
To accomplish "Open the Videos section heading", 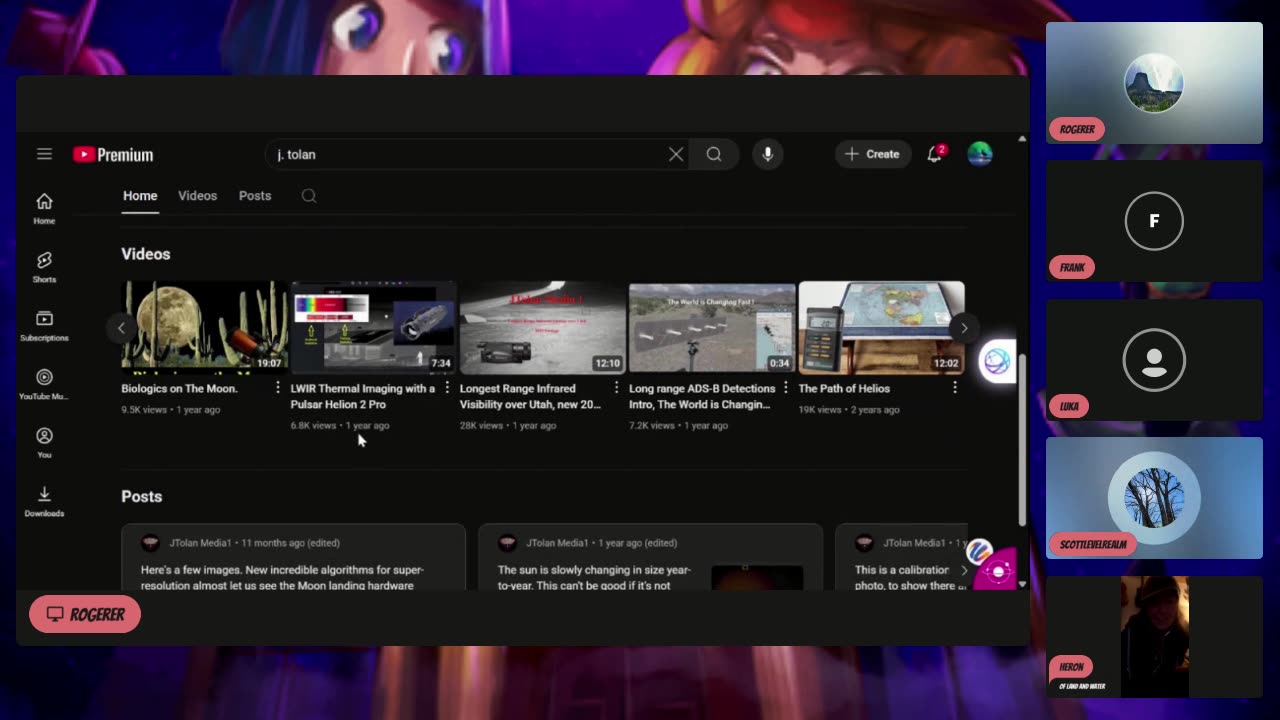I will click(146, 254).
